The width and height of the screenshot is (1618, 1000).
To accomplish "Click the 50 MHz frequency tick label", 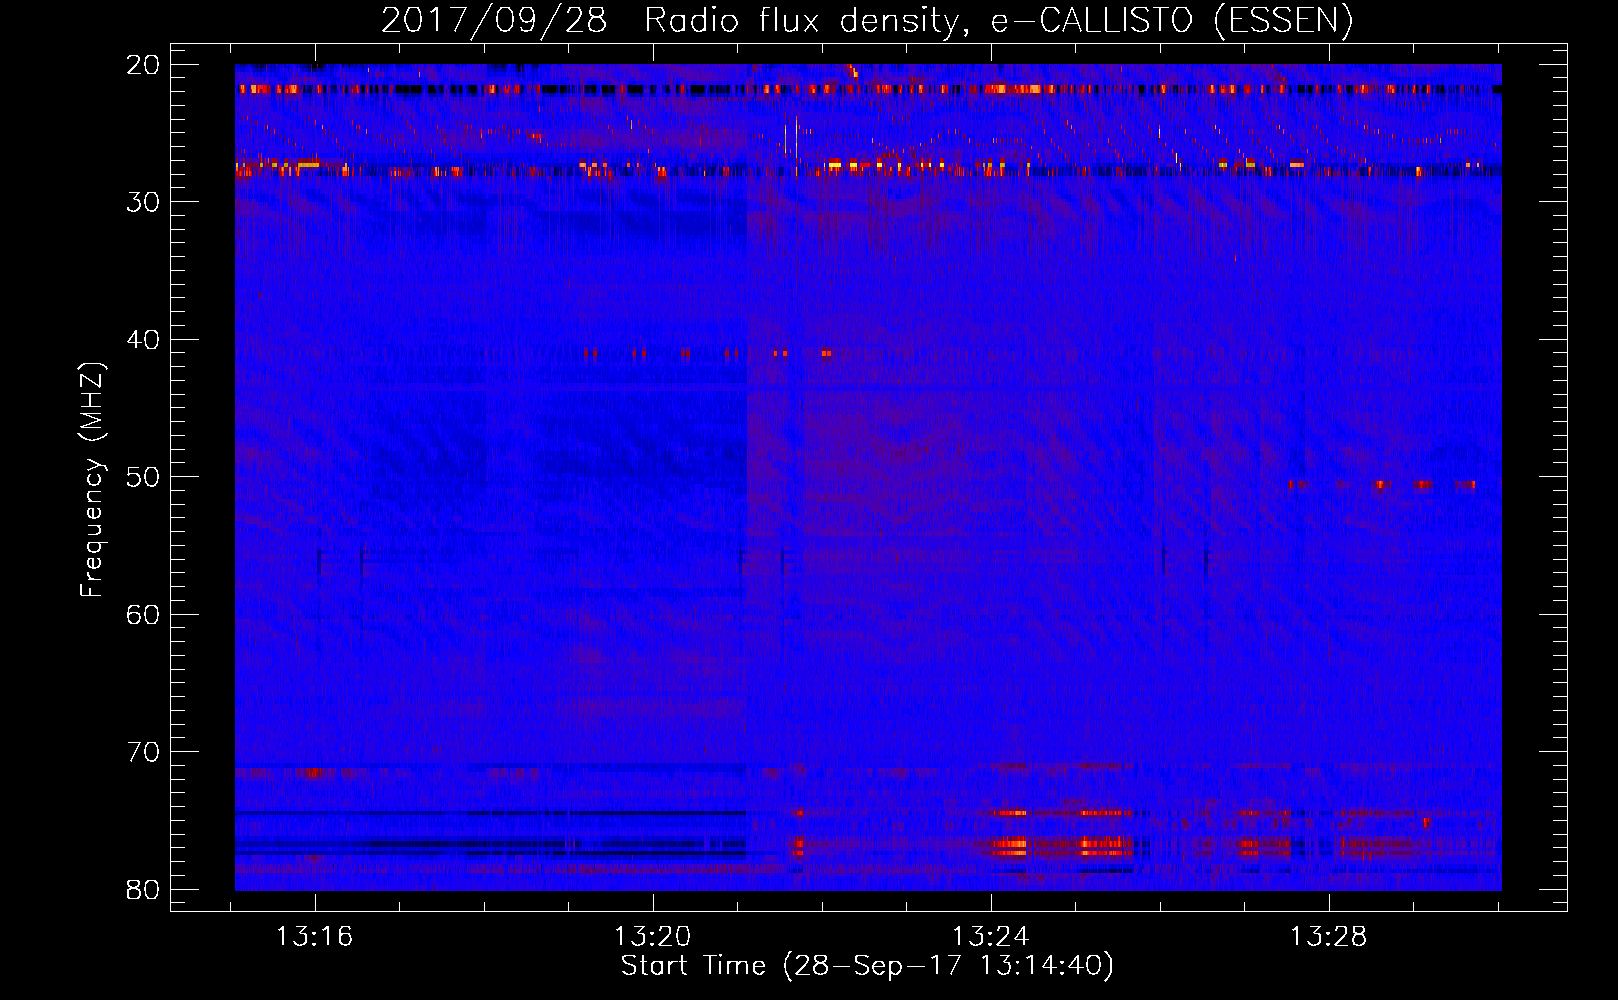I will (144, 477).
